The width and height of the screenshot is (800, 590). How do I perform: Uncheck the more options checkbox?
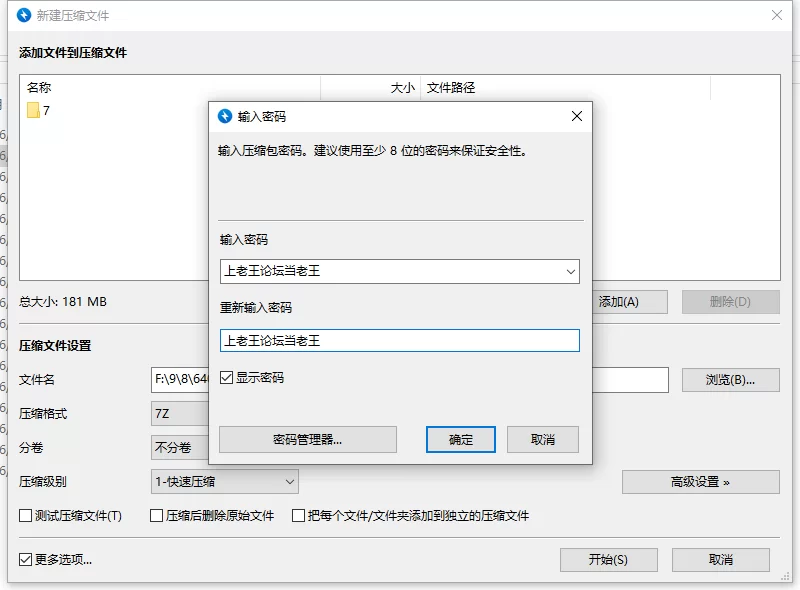tap(26, 560)
